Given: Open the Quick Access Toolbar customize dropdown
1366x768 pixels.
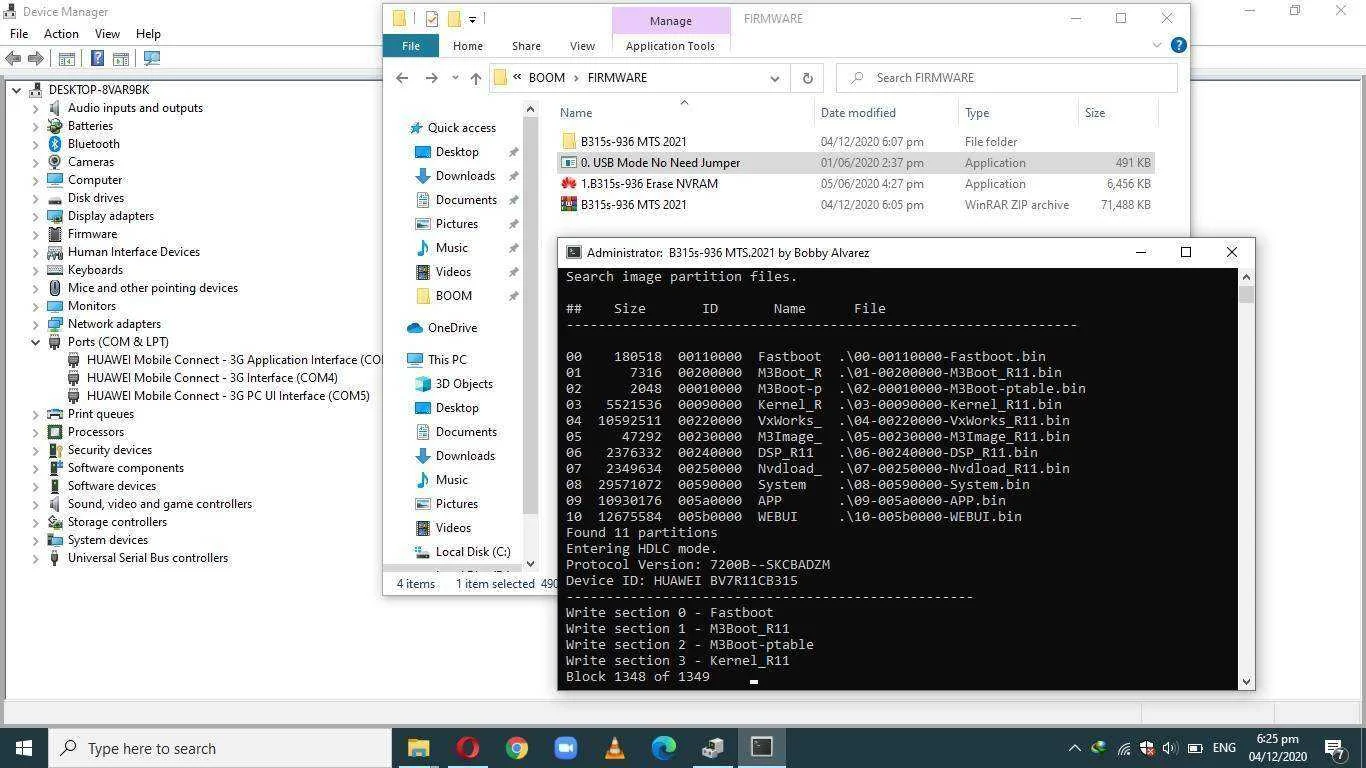Looking at the screenshot, I should (472, 18).
